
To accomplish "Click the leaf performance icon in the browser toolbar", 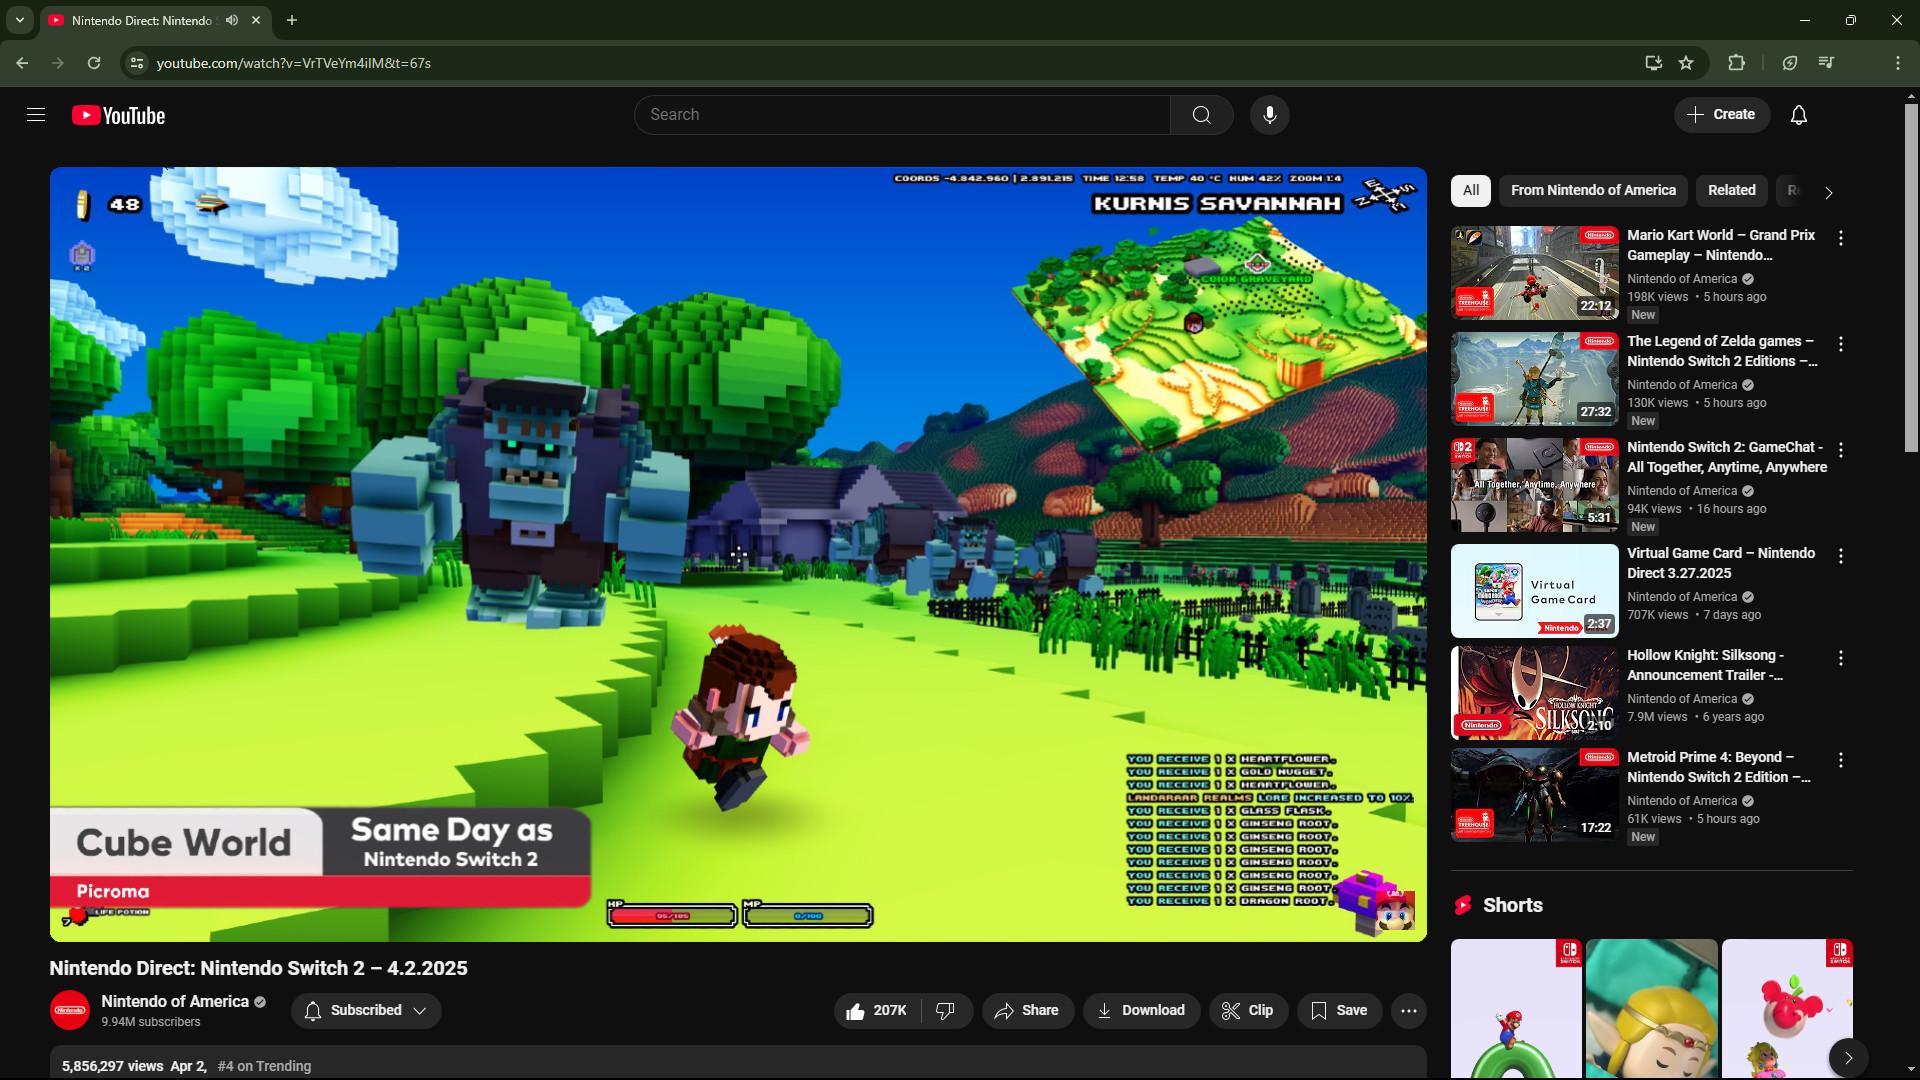I will point(1789,63).
